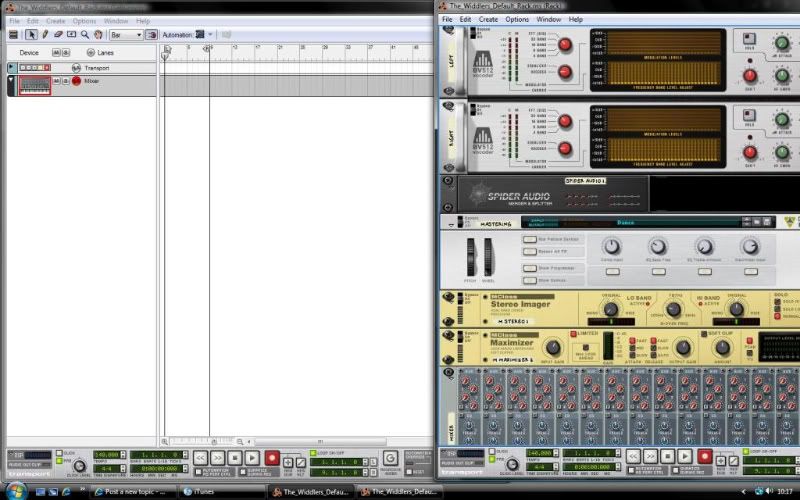Open File menu in rack window
The width and height of the screenshot is (800, 500).
pyautogui.click(x=447, y=19)
